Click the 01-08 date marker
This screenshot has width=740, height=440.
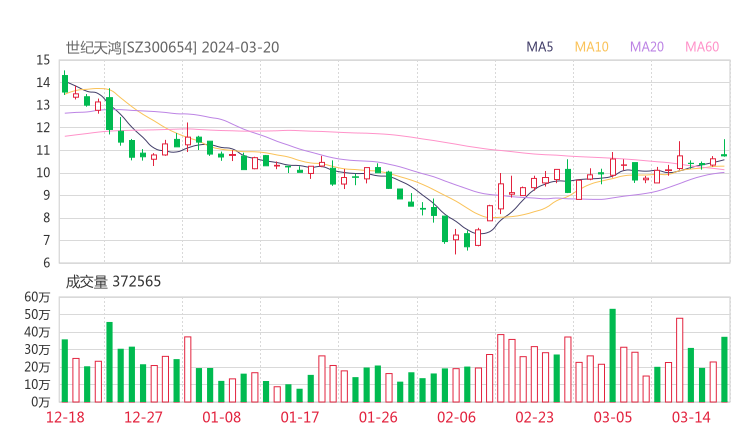tap(221, 417)
